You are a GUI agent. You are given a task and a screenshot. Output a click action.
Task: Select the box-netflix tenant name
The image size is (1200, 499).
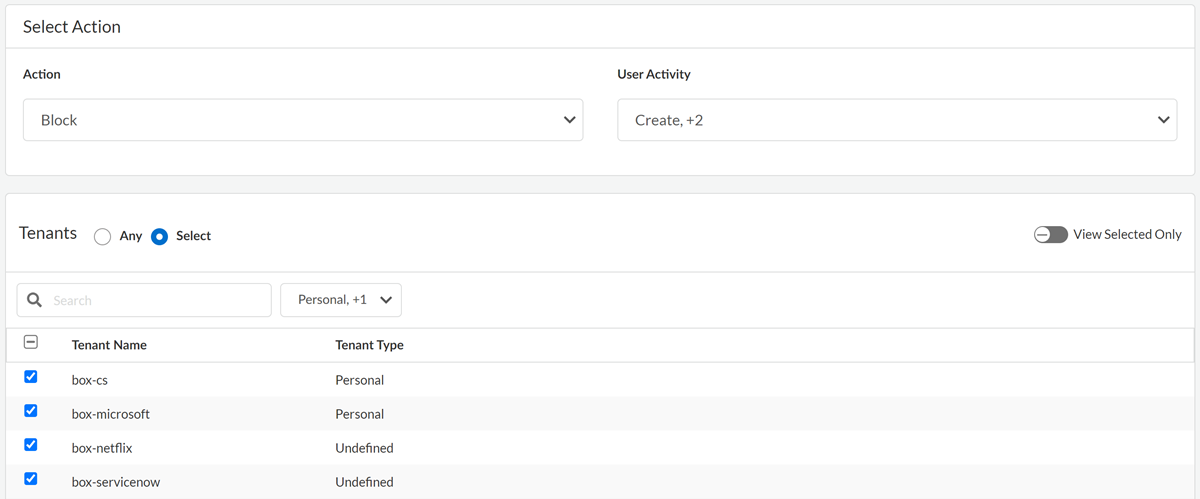102,448
